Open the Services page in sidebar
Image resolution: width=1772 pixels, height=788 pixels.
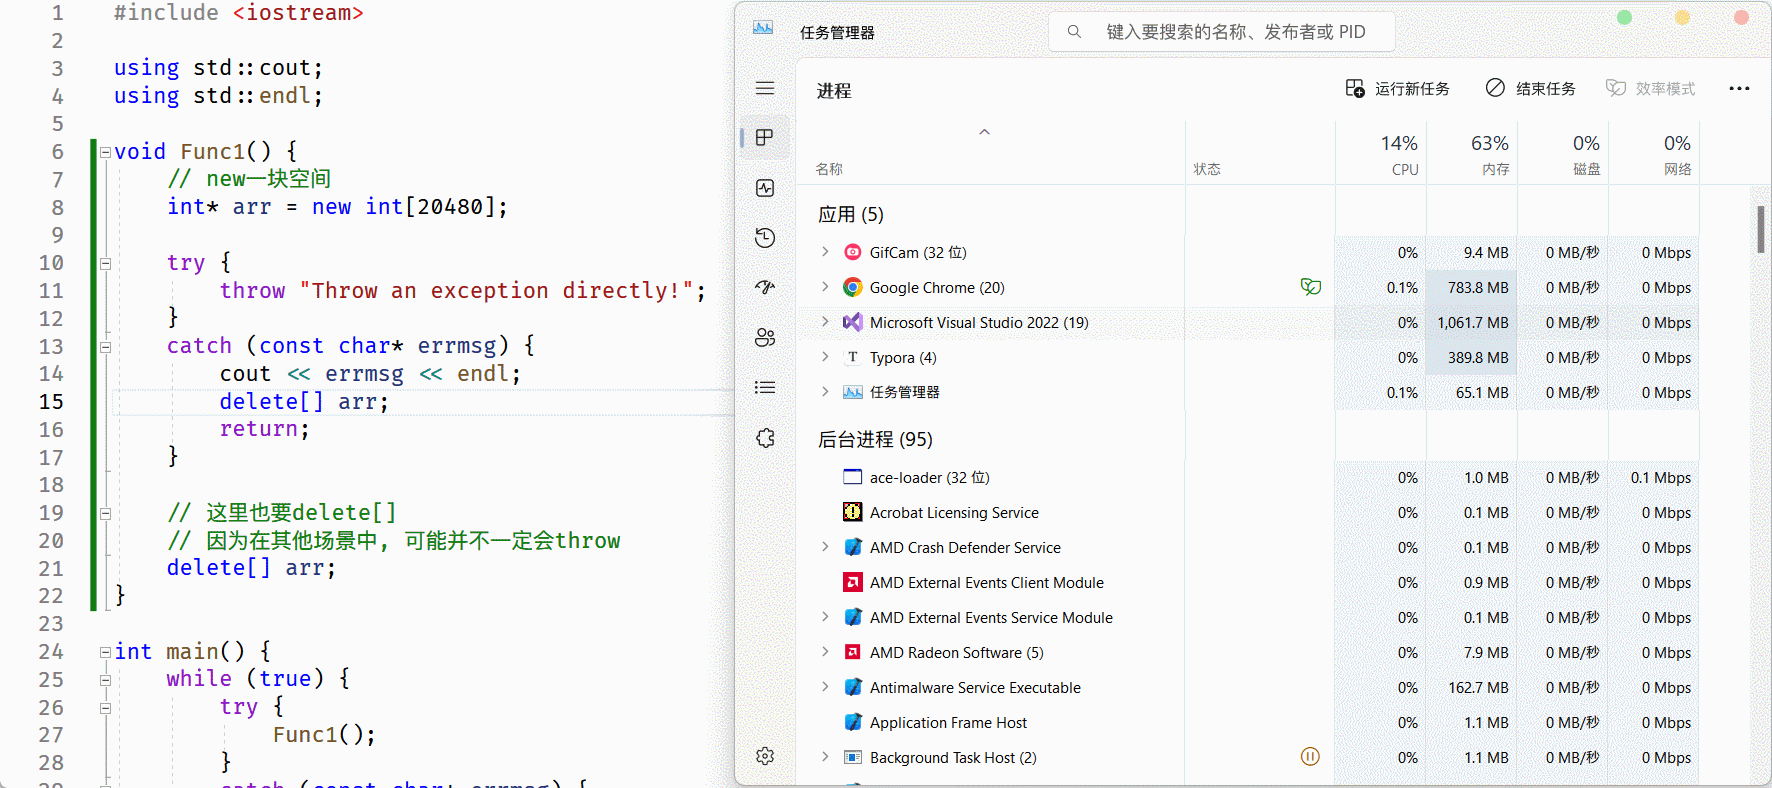pyautogui.click(x=765, y=438)
